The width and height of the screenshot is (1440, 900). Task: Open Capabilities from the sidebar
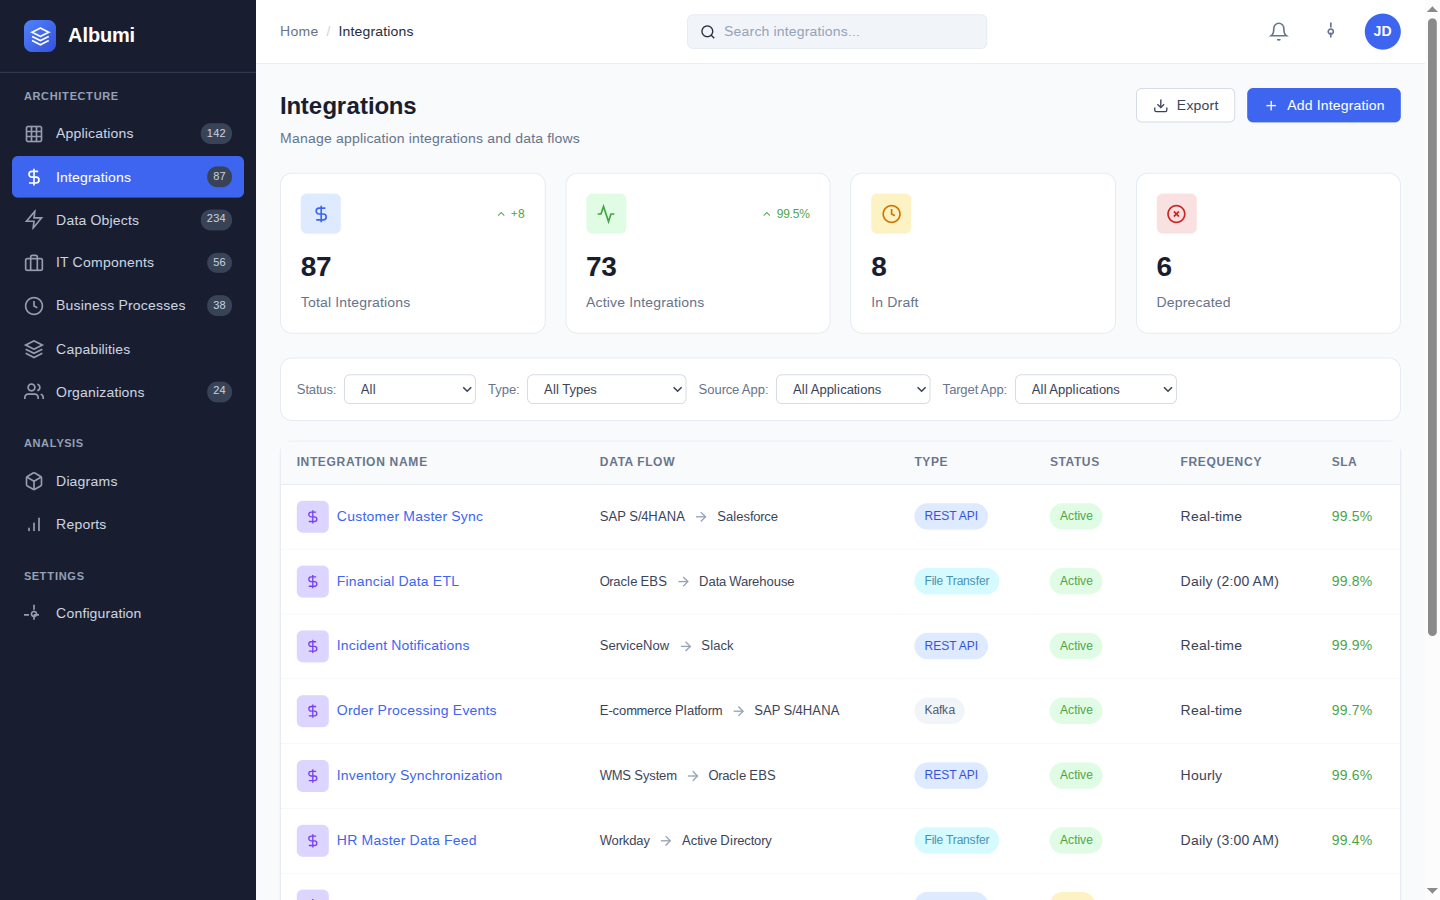(x=92, y=349)
